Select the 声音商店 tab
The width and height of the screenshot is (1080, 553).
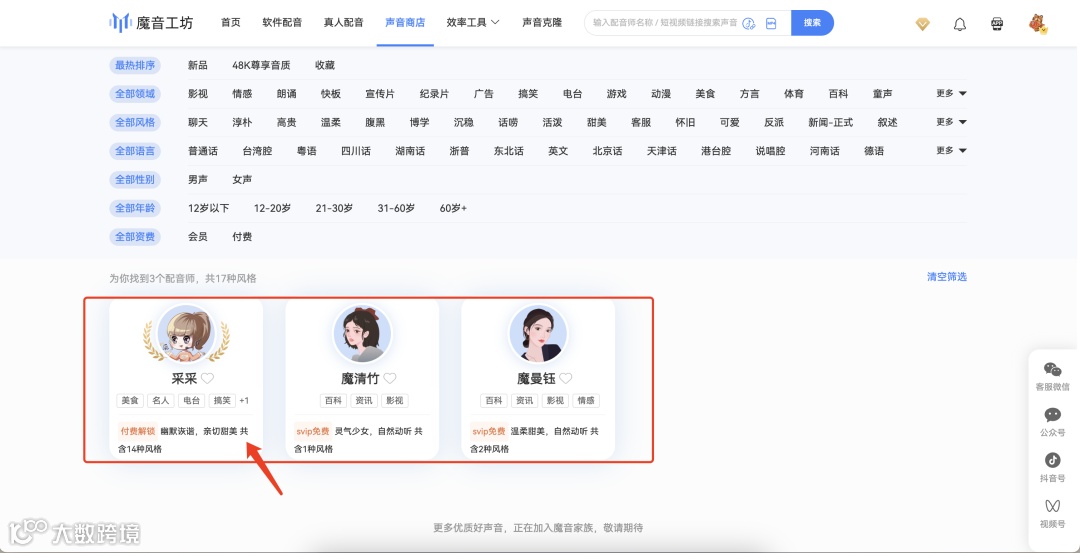click(x=405, y=23)
